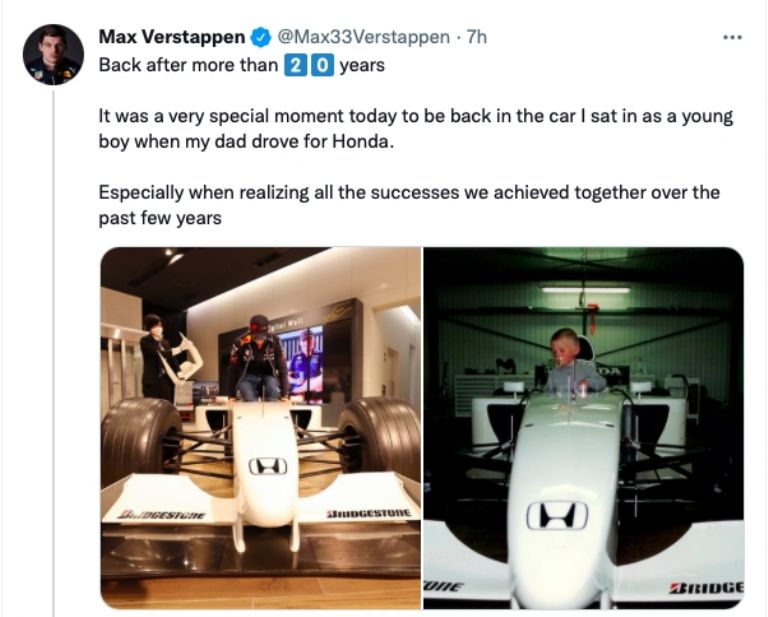Image resolution: width=768 pixels, height=617 pixels.
Task: Open the three-dot more options menu
Action: 732,38
